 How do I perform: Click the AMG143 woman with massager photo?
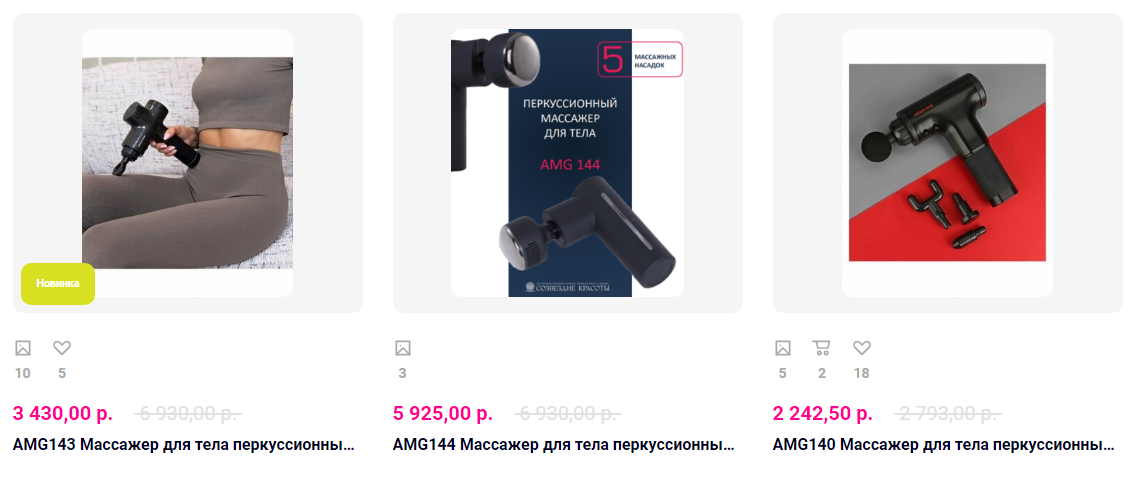pyautogui.click(x=187, y=163)
